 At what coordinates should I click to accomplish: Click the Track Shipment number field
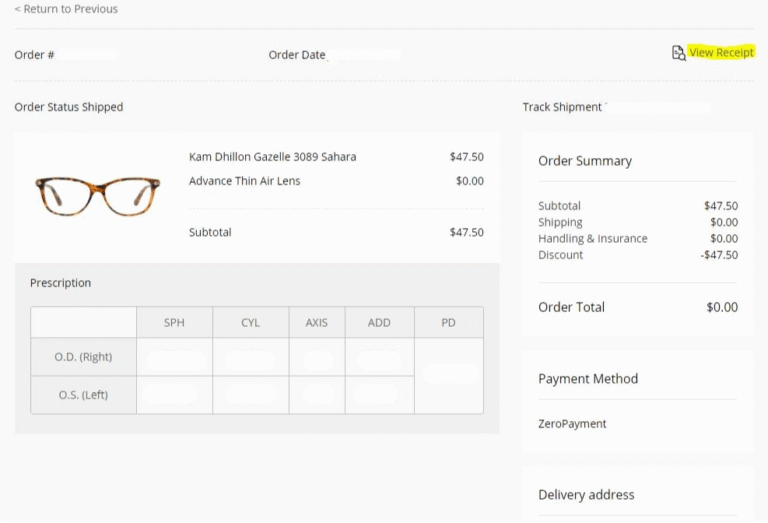pos(658,107)
